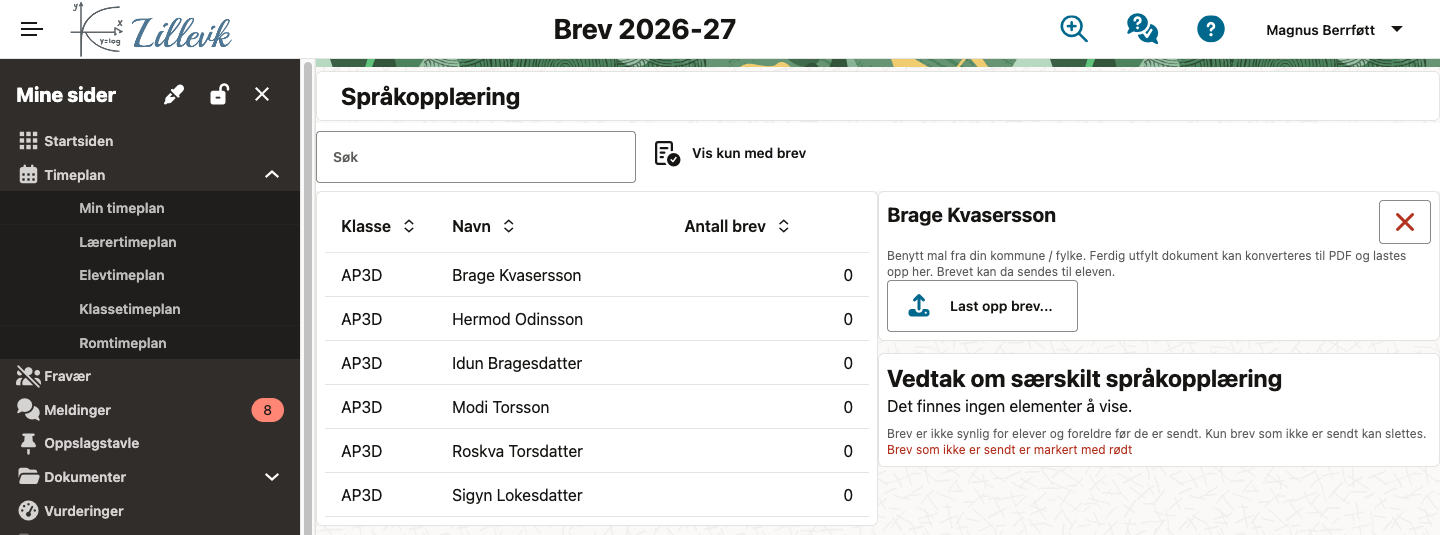Click the magnifier zoom icon in header
1440x535 pixels.
(1074, 29)
